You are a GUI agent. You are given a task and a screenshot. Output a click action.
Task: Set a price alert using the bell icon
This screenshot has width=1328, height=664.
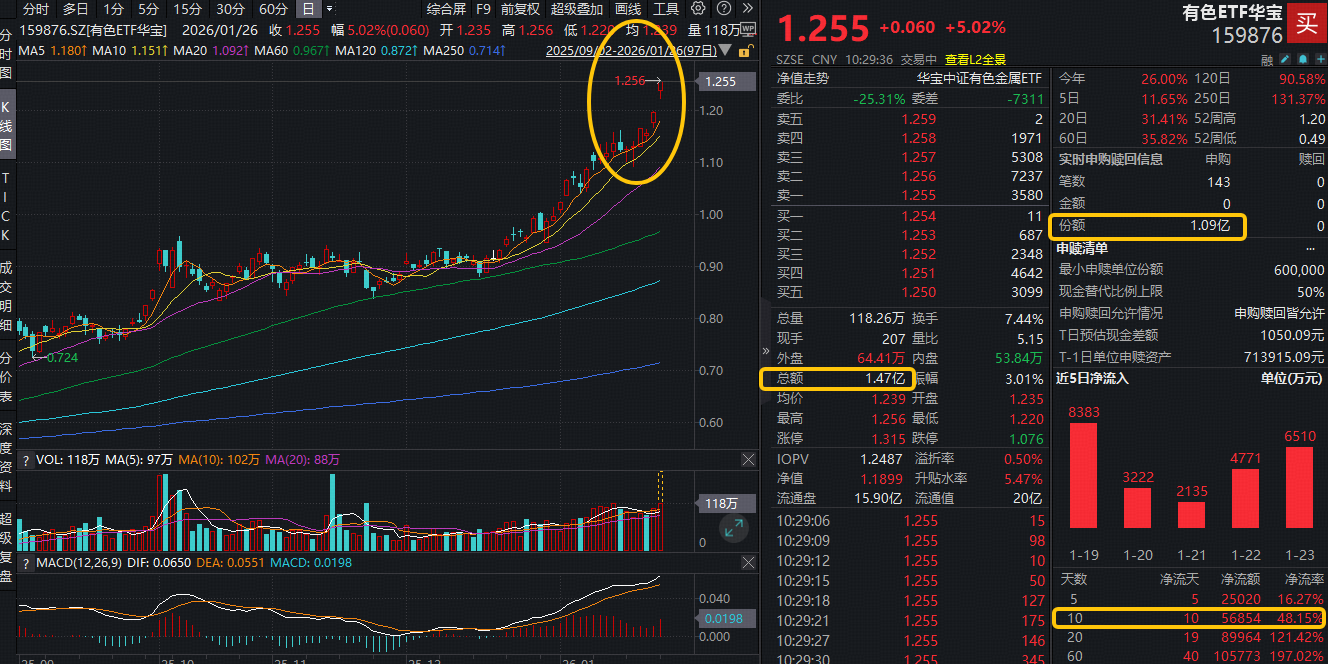[1303, 59]
